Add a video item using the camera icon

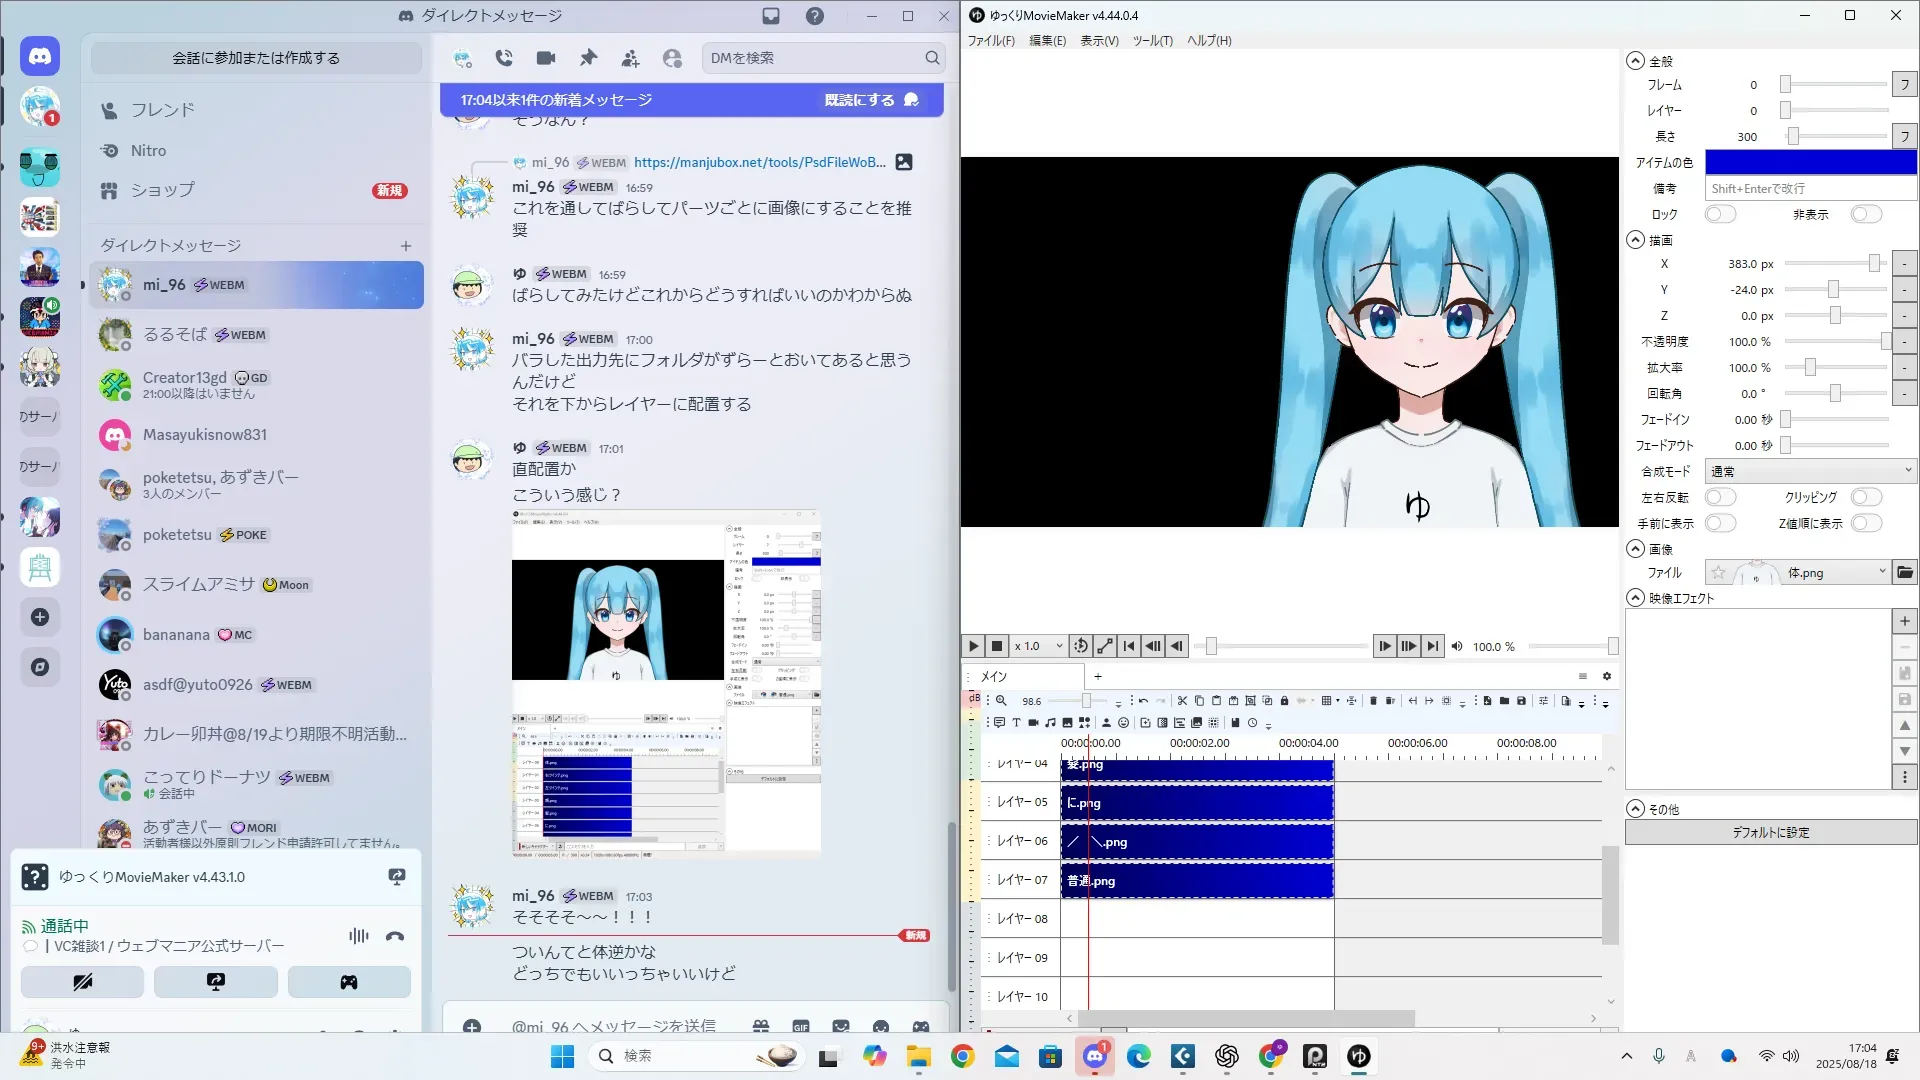coord(1033,722)
